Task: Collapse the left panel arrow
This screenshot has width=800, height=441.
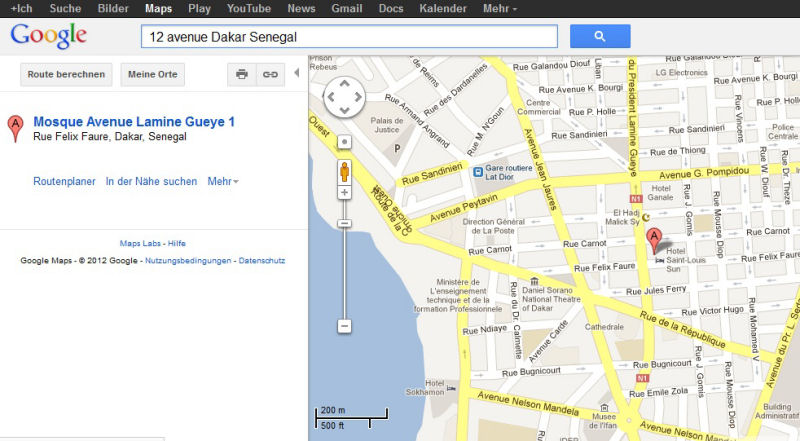Action: pos(296,73)
